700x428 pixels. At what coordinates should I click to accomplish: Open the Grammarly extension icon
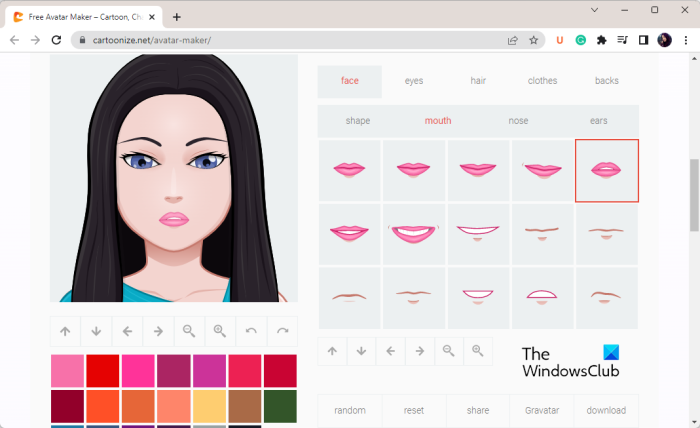580,40
